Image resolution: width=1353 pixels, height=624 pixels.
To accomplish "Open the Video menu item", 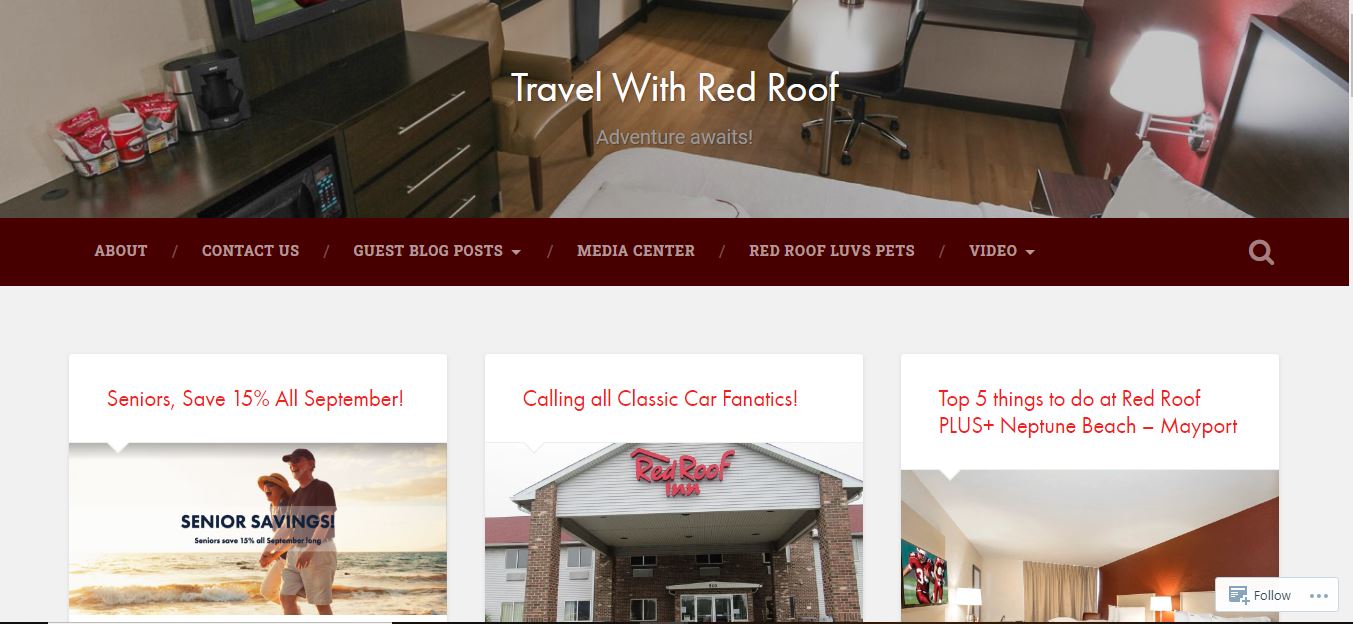I will click(993, 251).
